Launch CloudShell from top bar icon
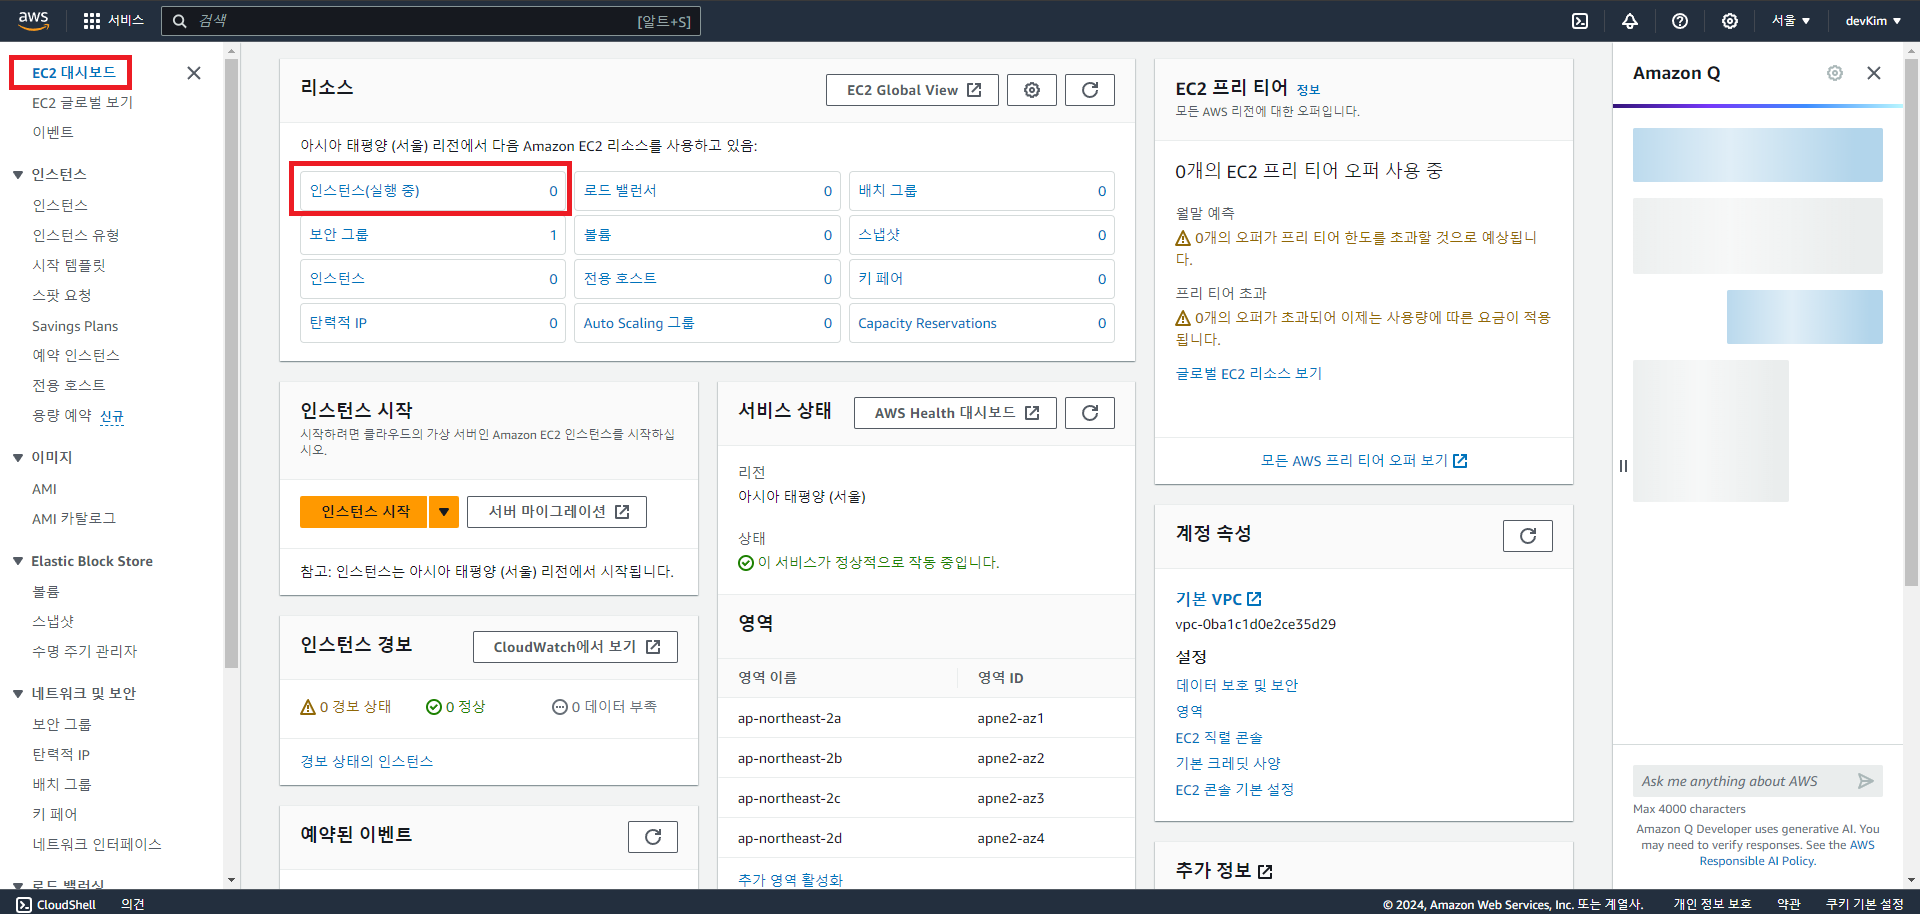Image resolution: width=1920 pixels, height=914 pixels. (1580, 21)
